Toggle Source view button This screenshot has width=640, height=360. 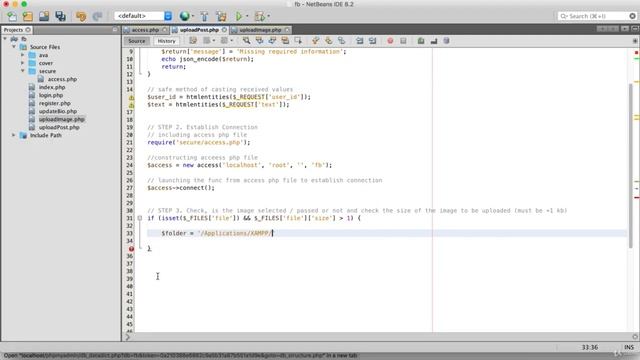point(136,41)
